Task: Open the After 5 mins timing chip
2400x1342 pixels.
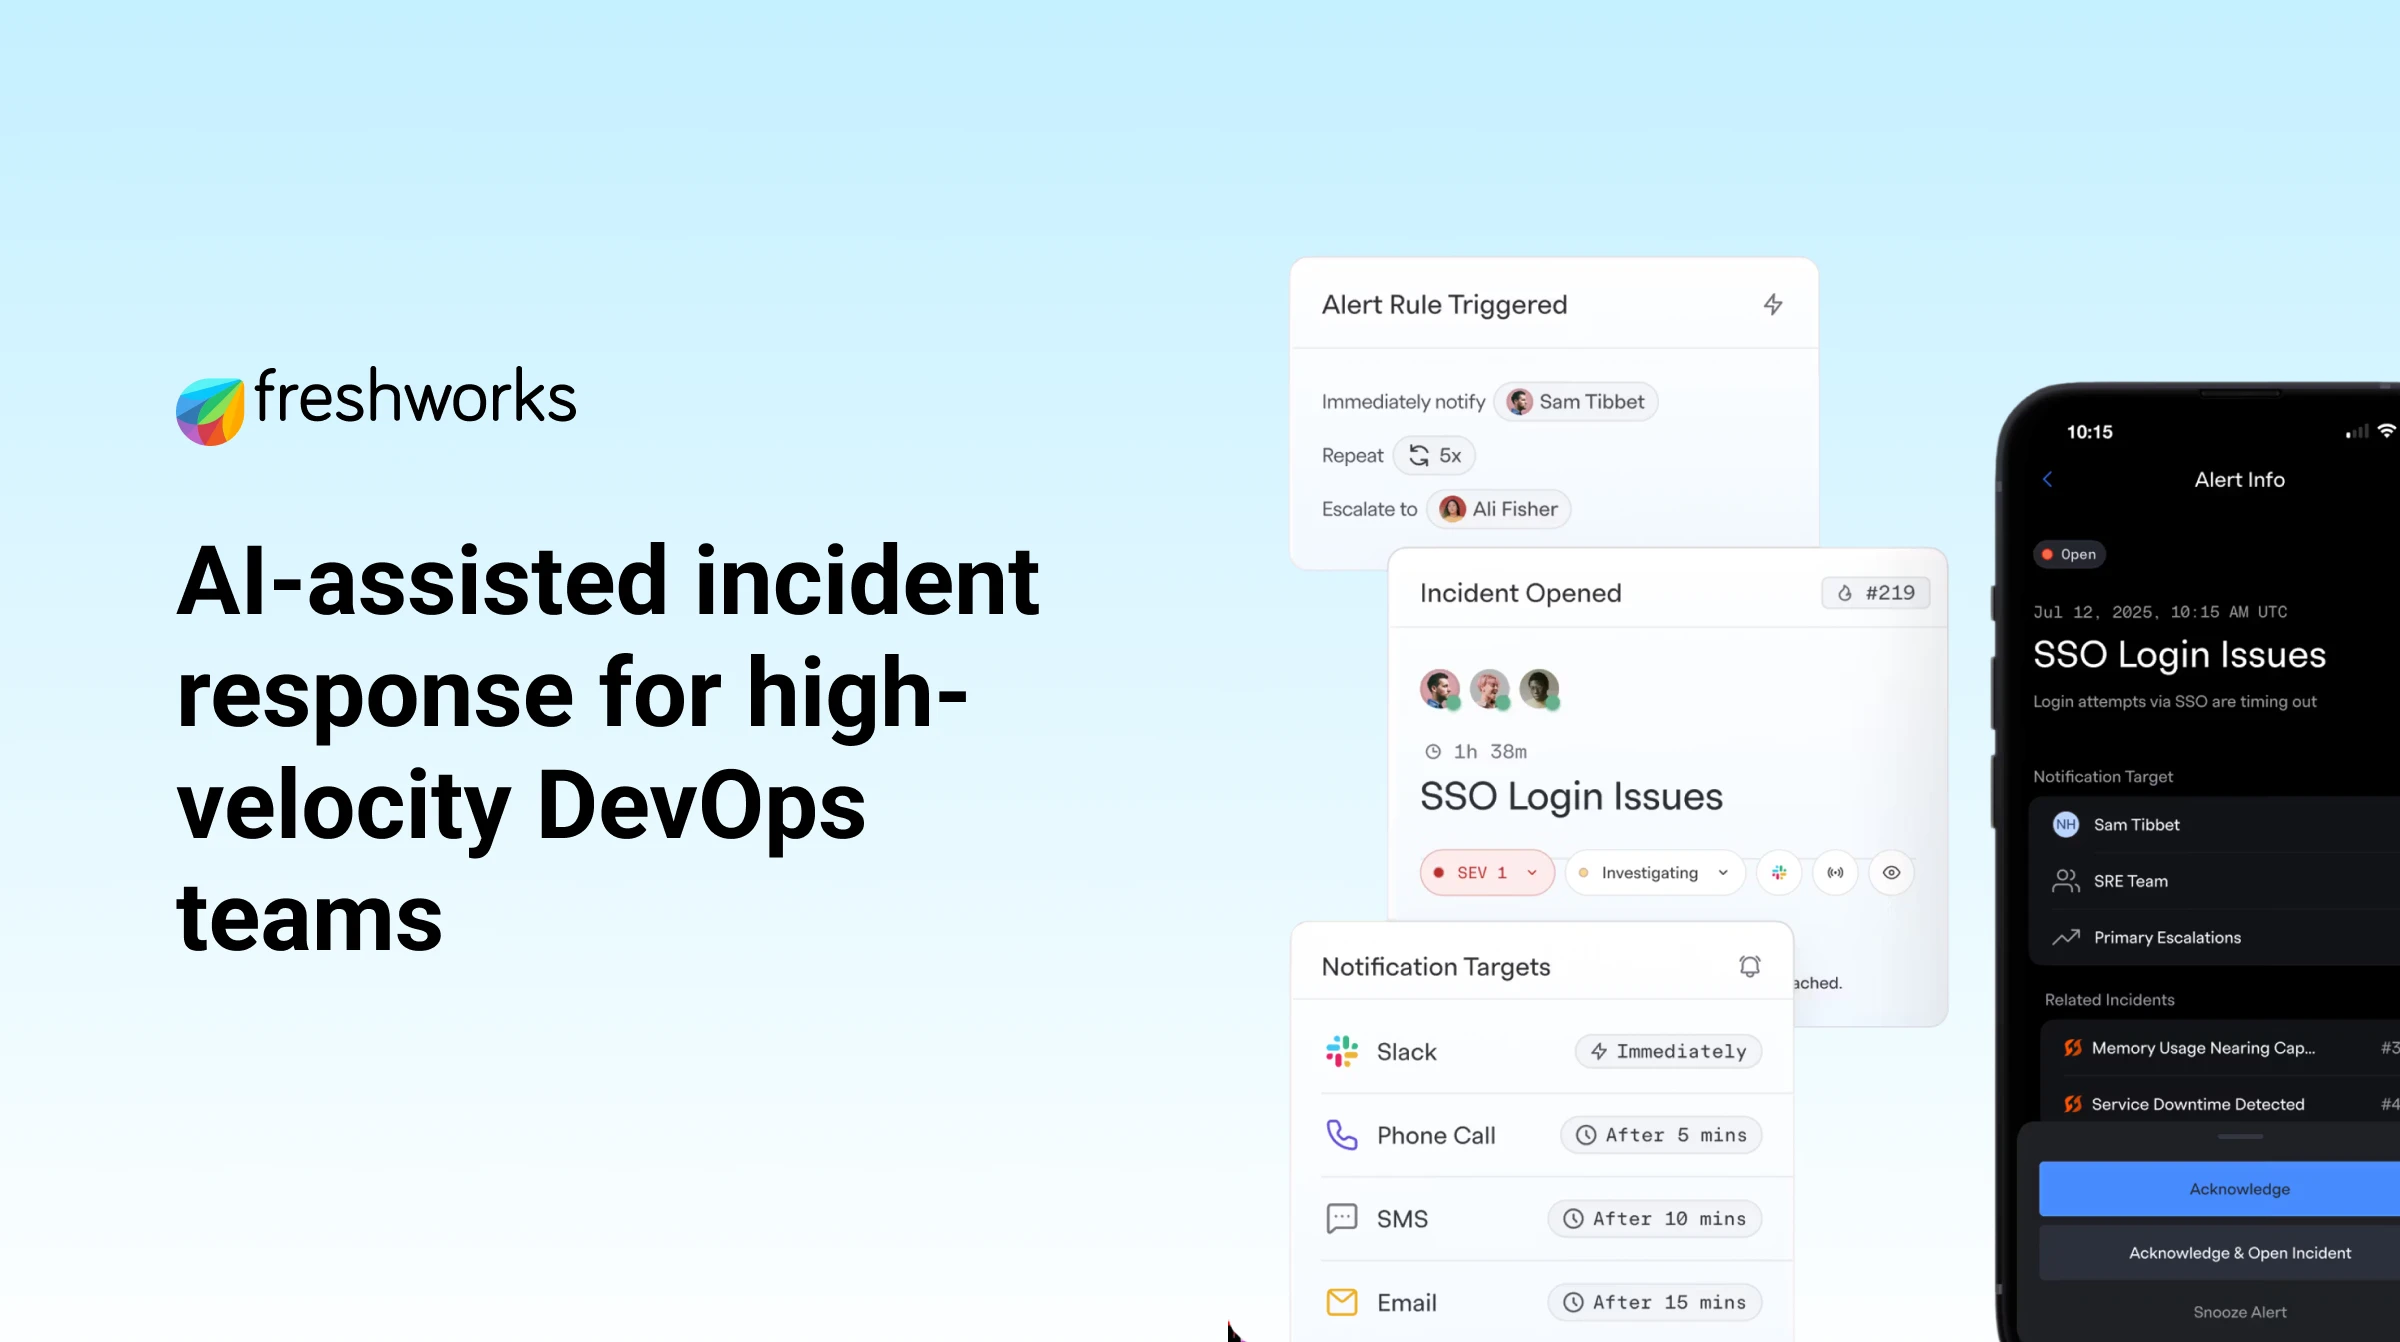Action: tap(1661, 1135)
